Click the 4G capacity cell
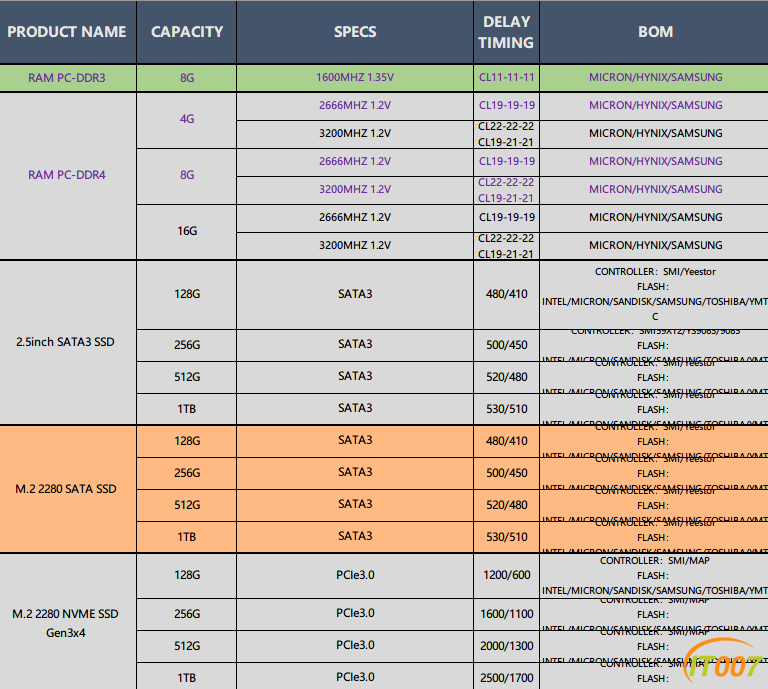 click(187, 119)
